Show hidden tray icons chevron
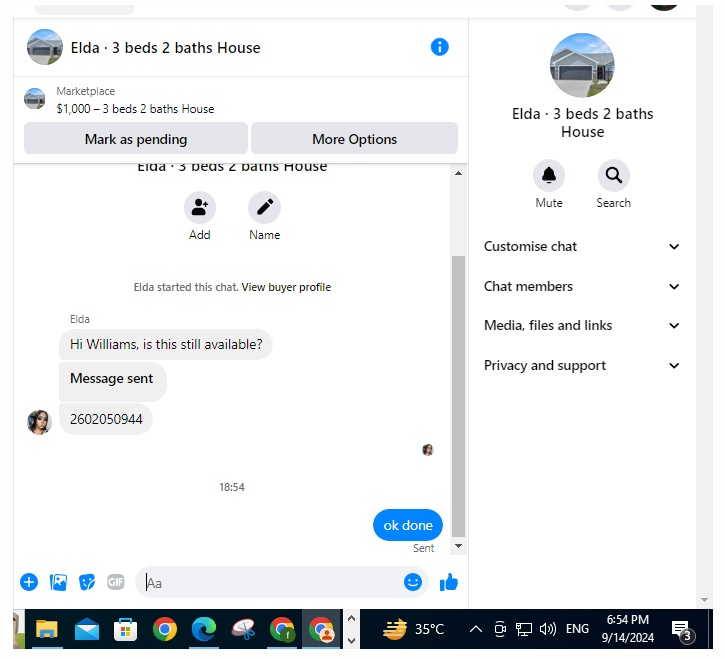Viewport: 725px width, 659px height. pos(476,629)
